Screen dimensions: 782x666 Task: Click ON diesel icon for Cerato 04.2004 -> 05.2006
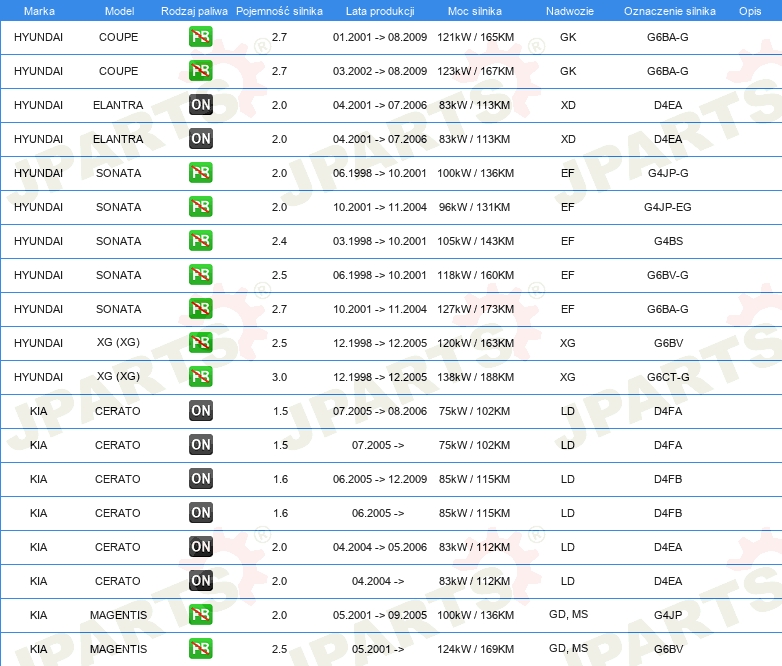200,546
